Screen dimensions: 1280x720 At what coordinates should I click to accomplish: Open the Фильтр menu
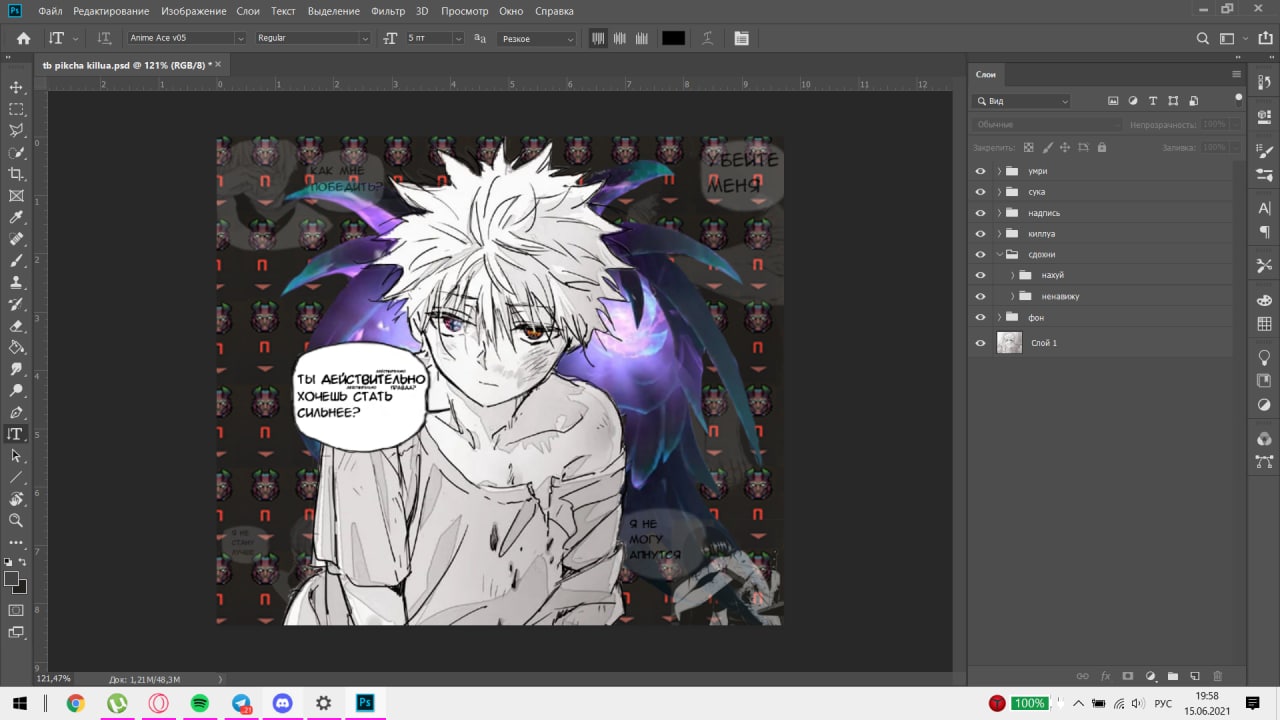tap(388, 11)
